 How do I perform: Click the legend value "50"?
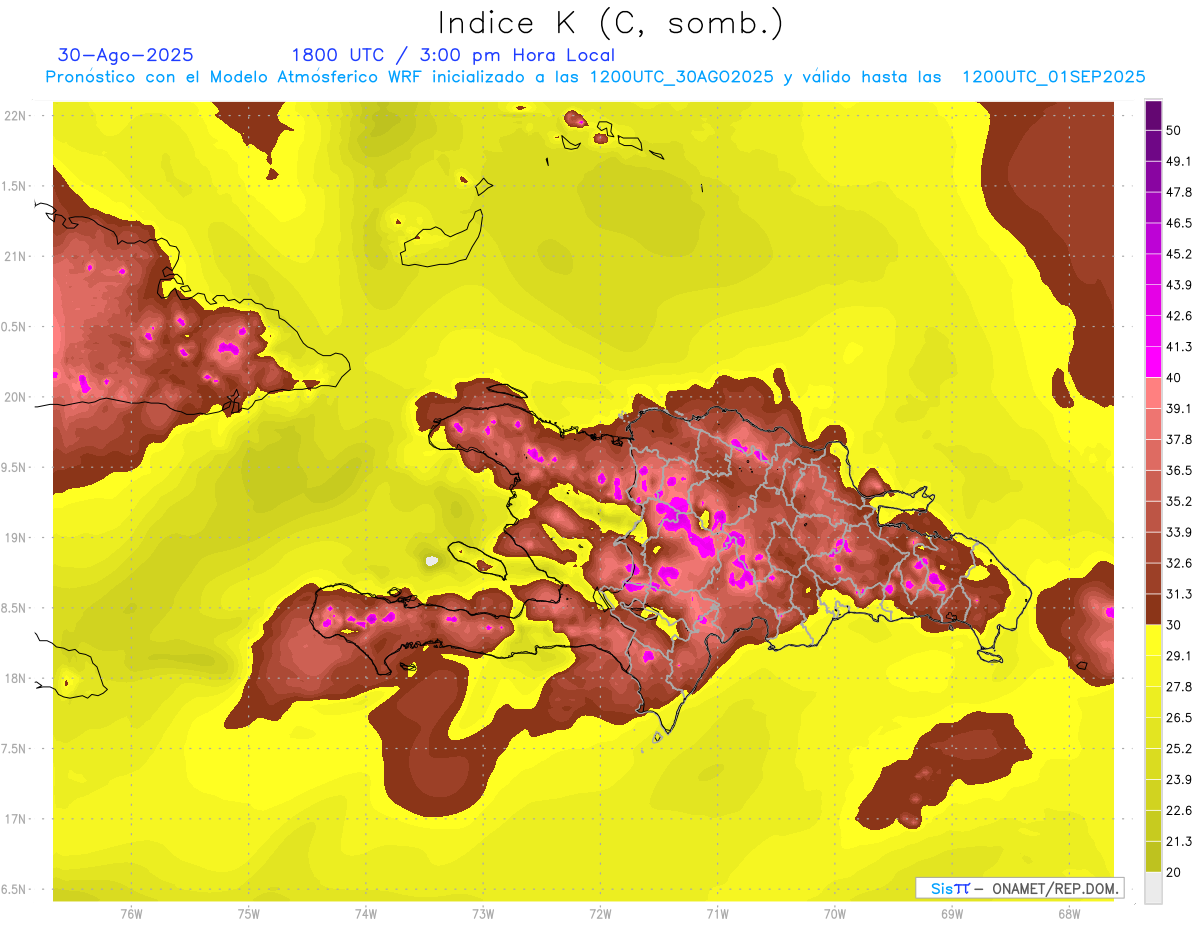coord(1175,130)
